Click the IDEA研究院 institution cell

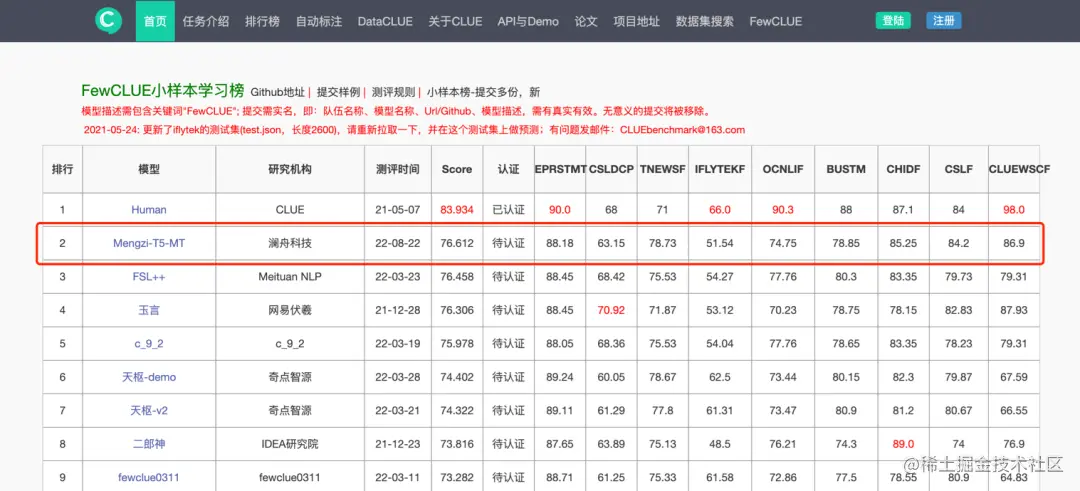(289, 443)
